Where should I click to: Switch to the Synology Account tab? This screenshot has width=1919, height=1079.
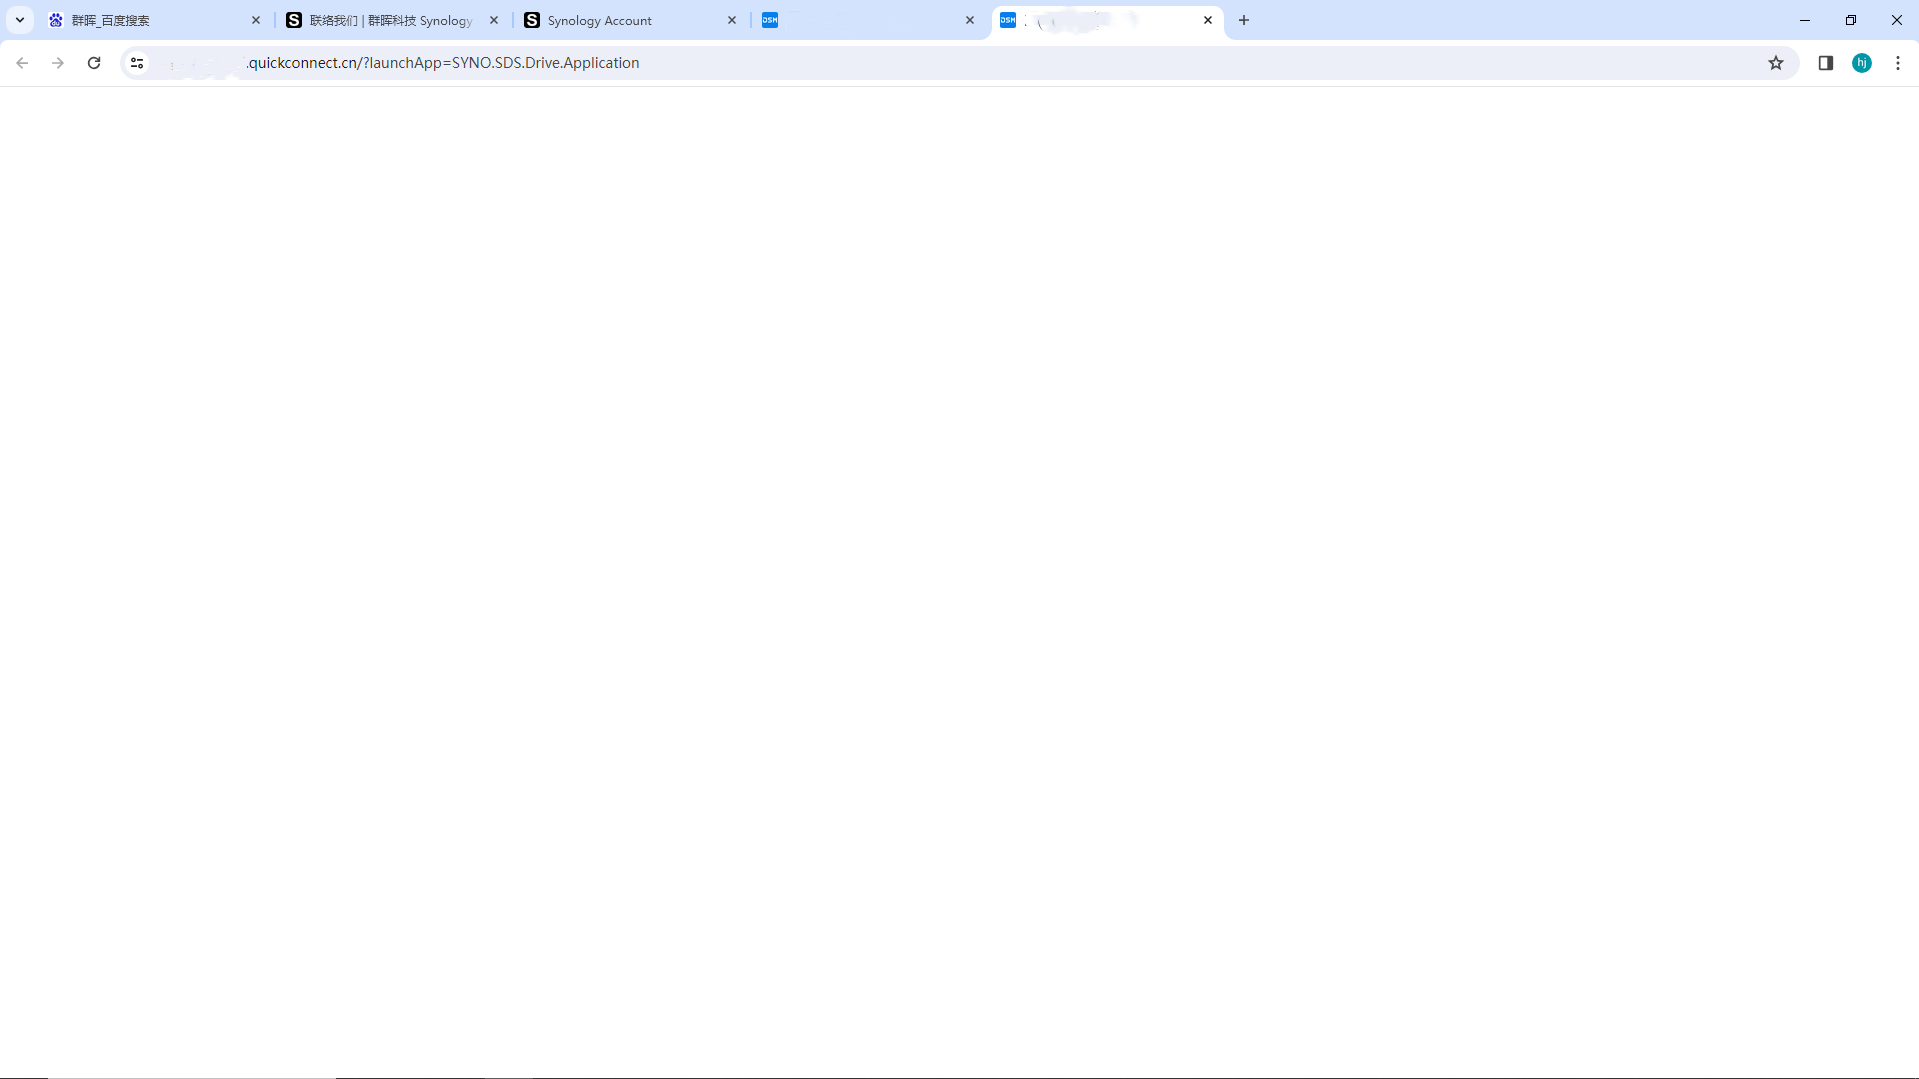click(620, 20)
